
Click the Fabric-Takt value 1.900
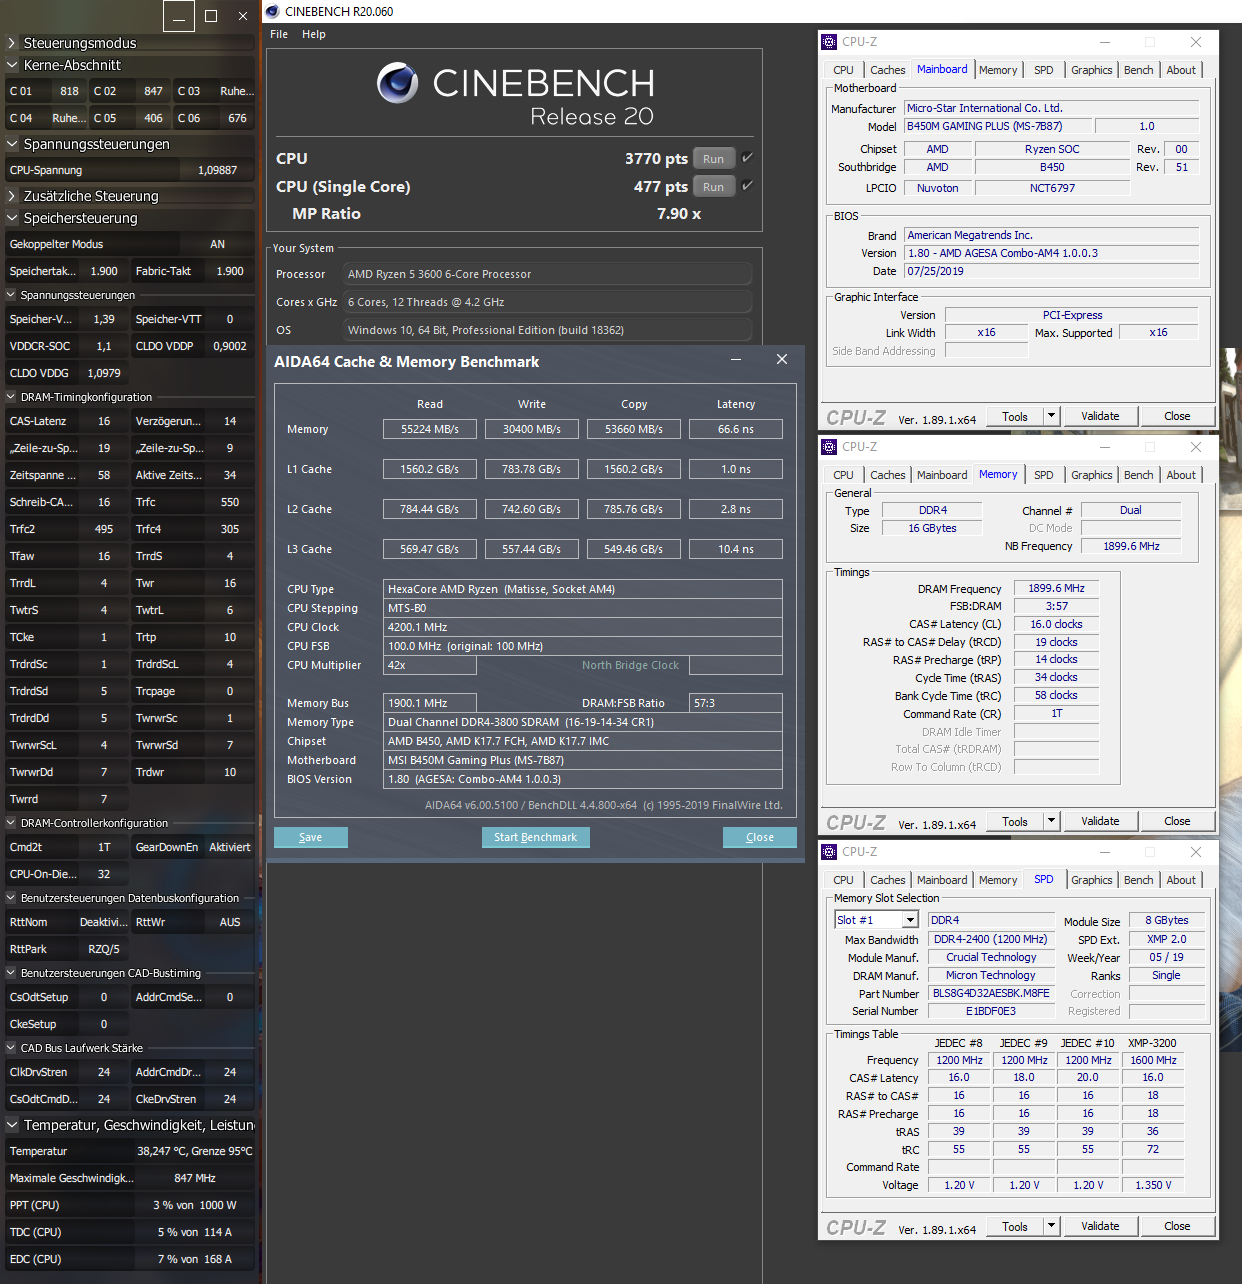pos(230,271)
